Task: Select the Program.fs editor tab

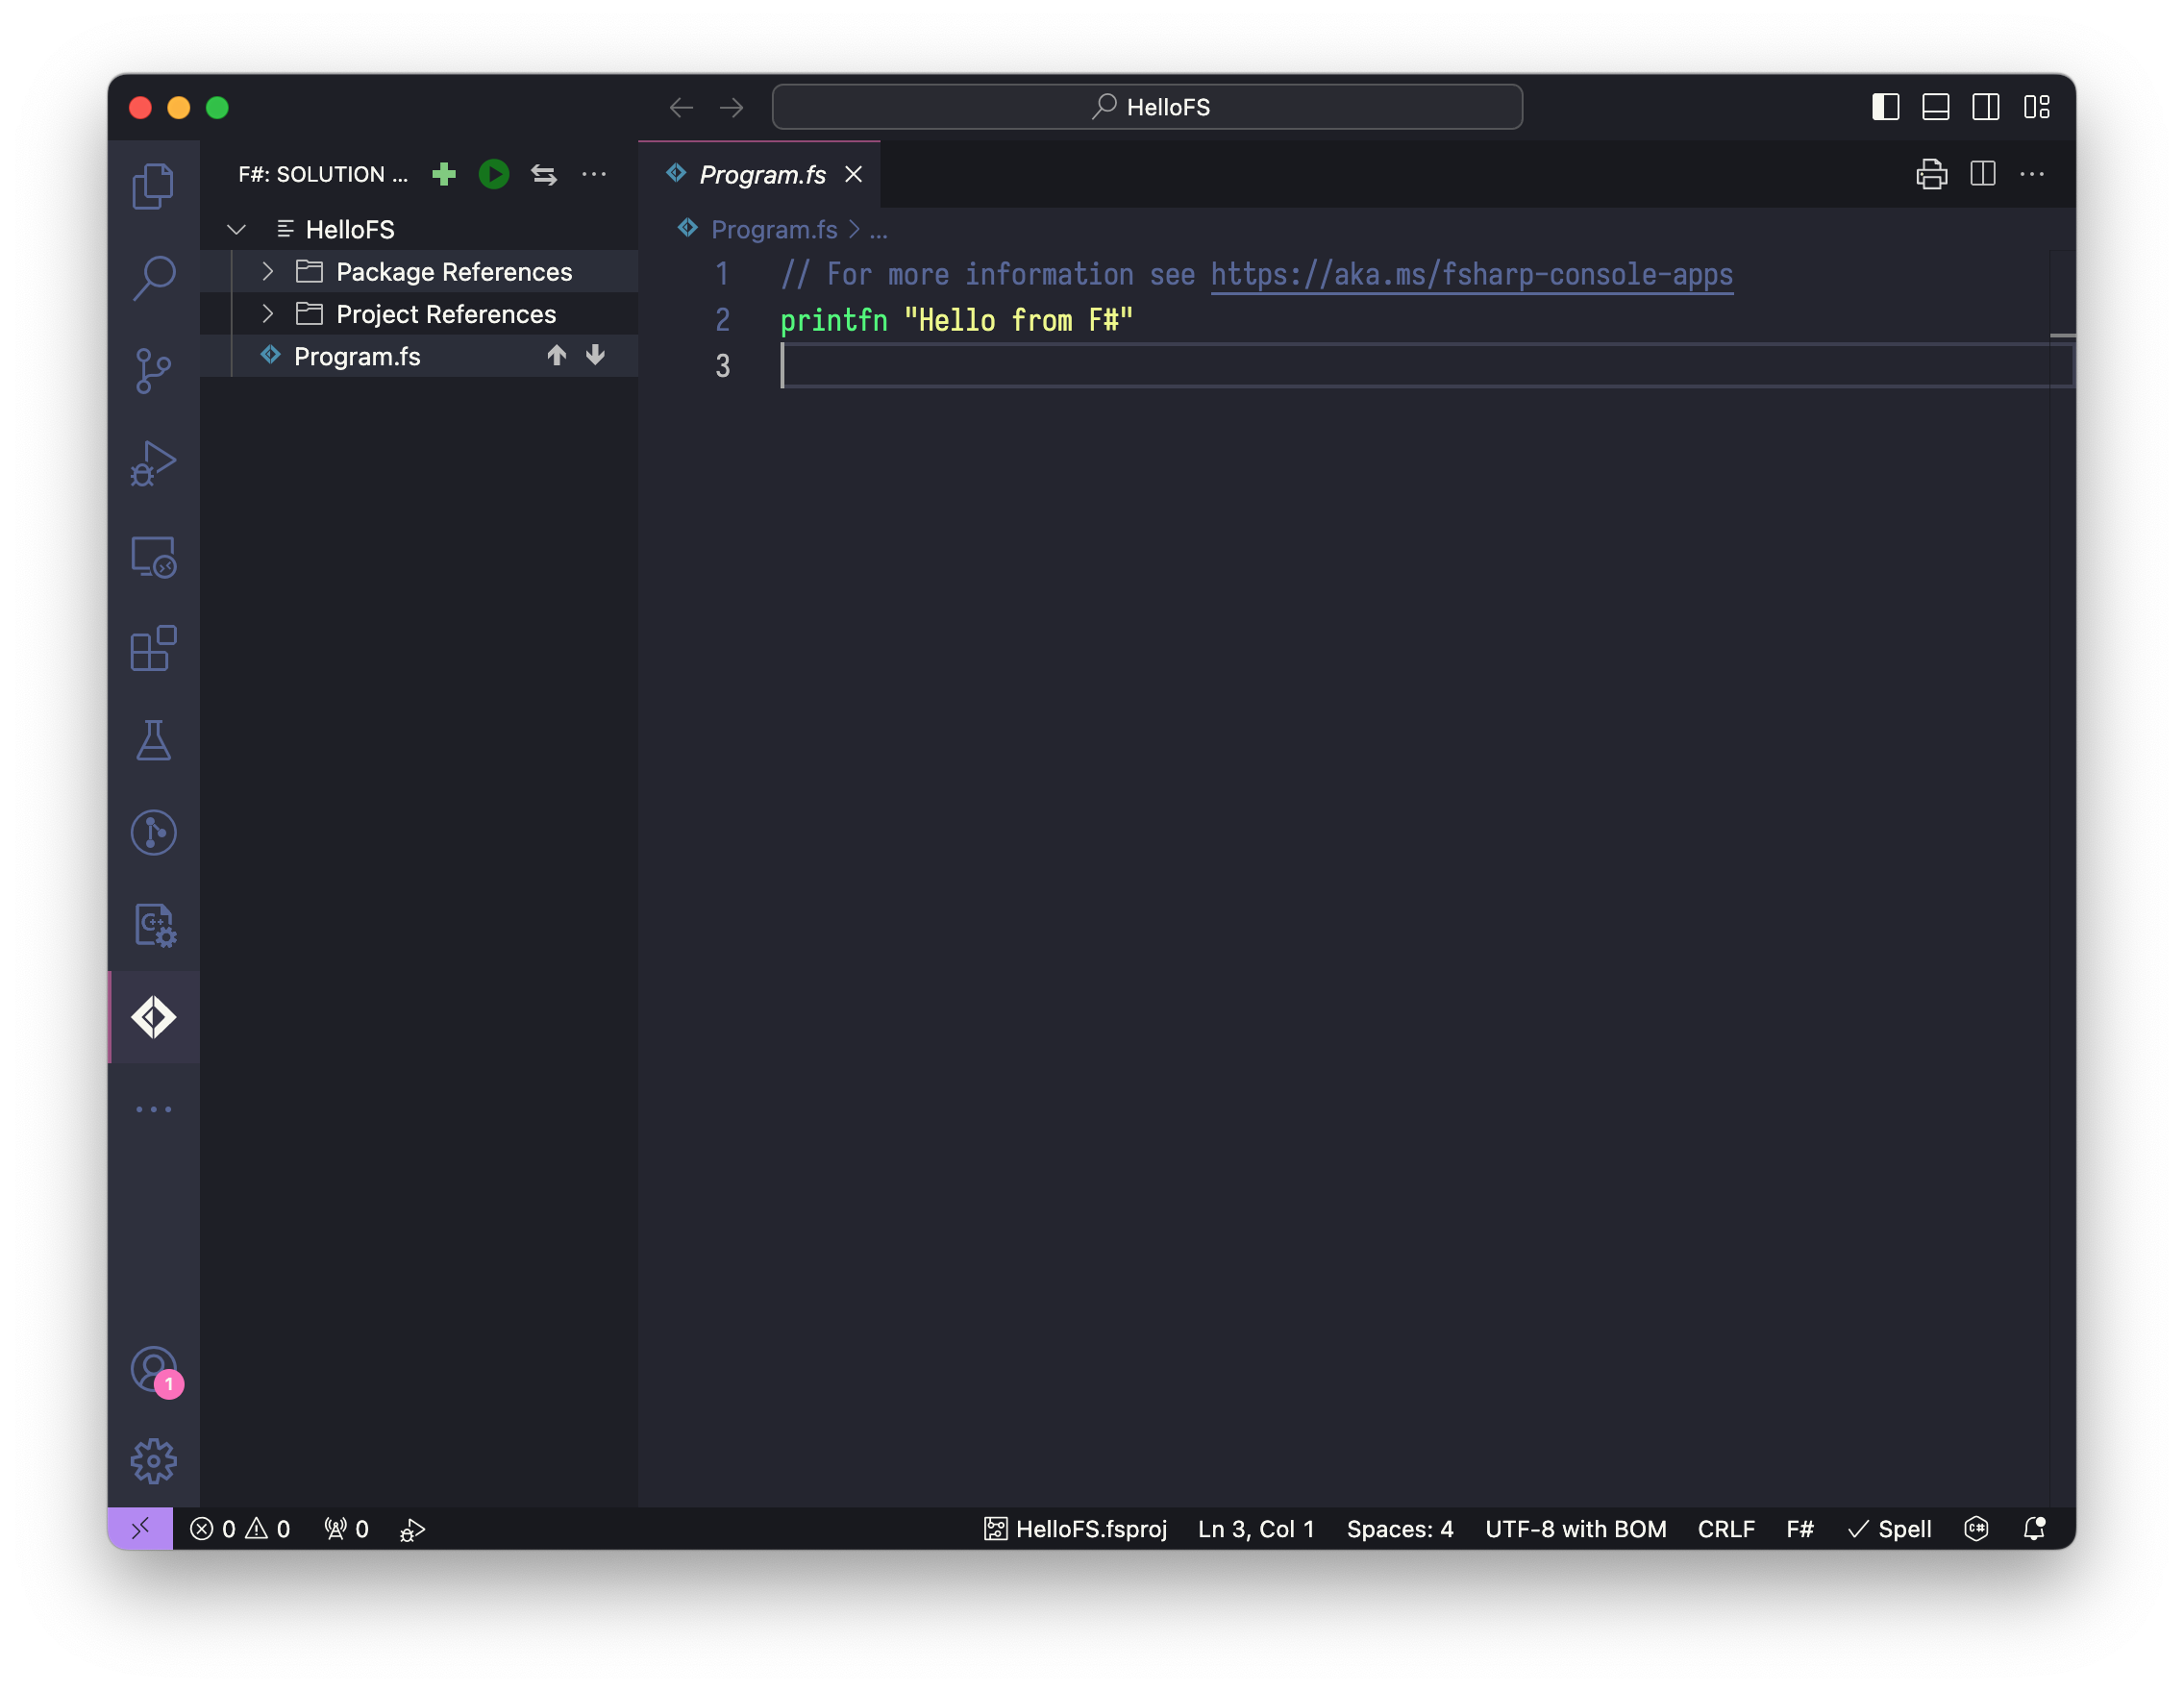Action: point(762,174)
